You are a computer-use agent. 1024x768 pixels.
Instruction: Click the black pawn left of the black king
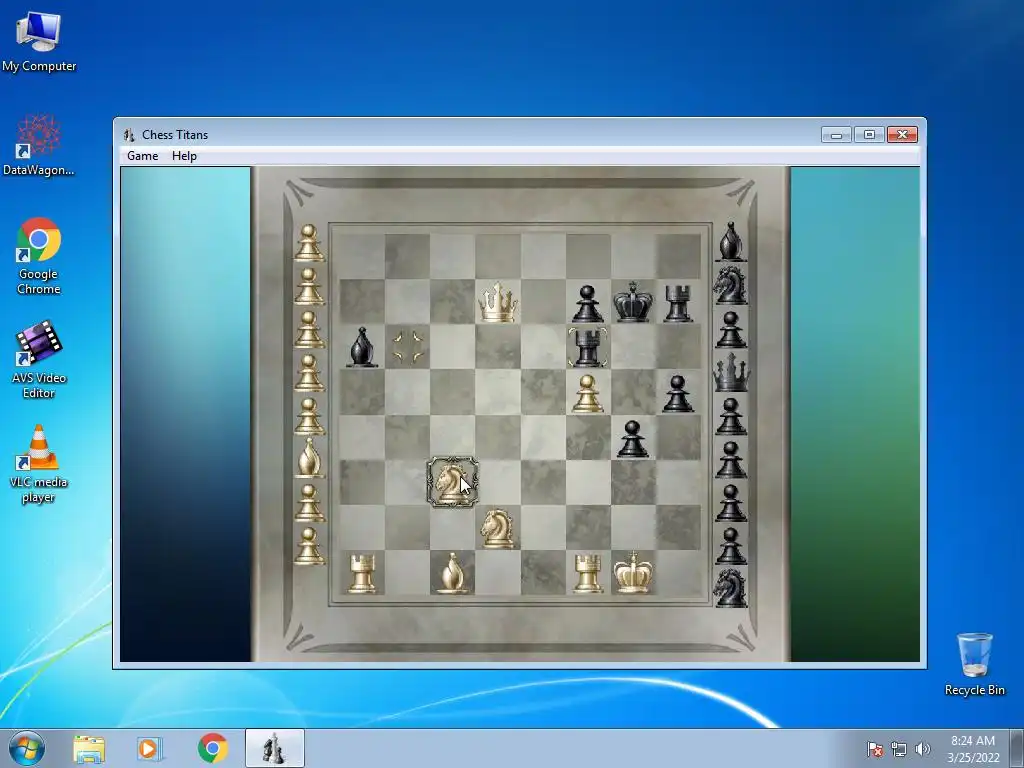(587, 304)
